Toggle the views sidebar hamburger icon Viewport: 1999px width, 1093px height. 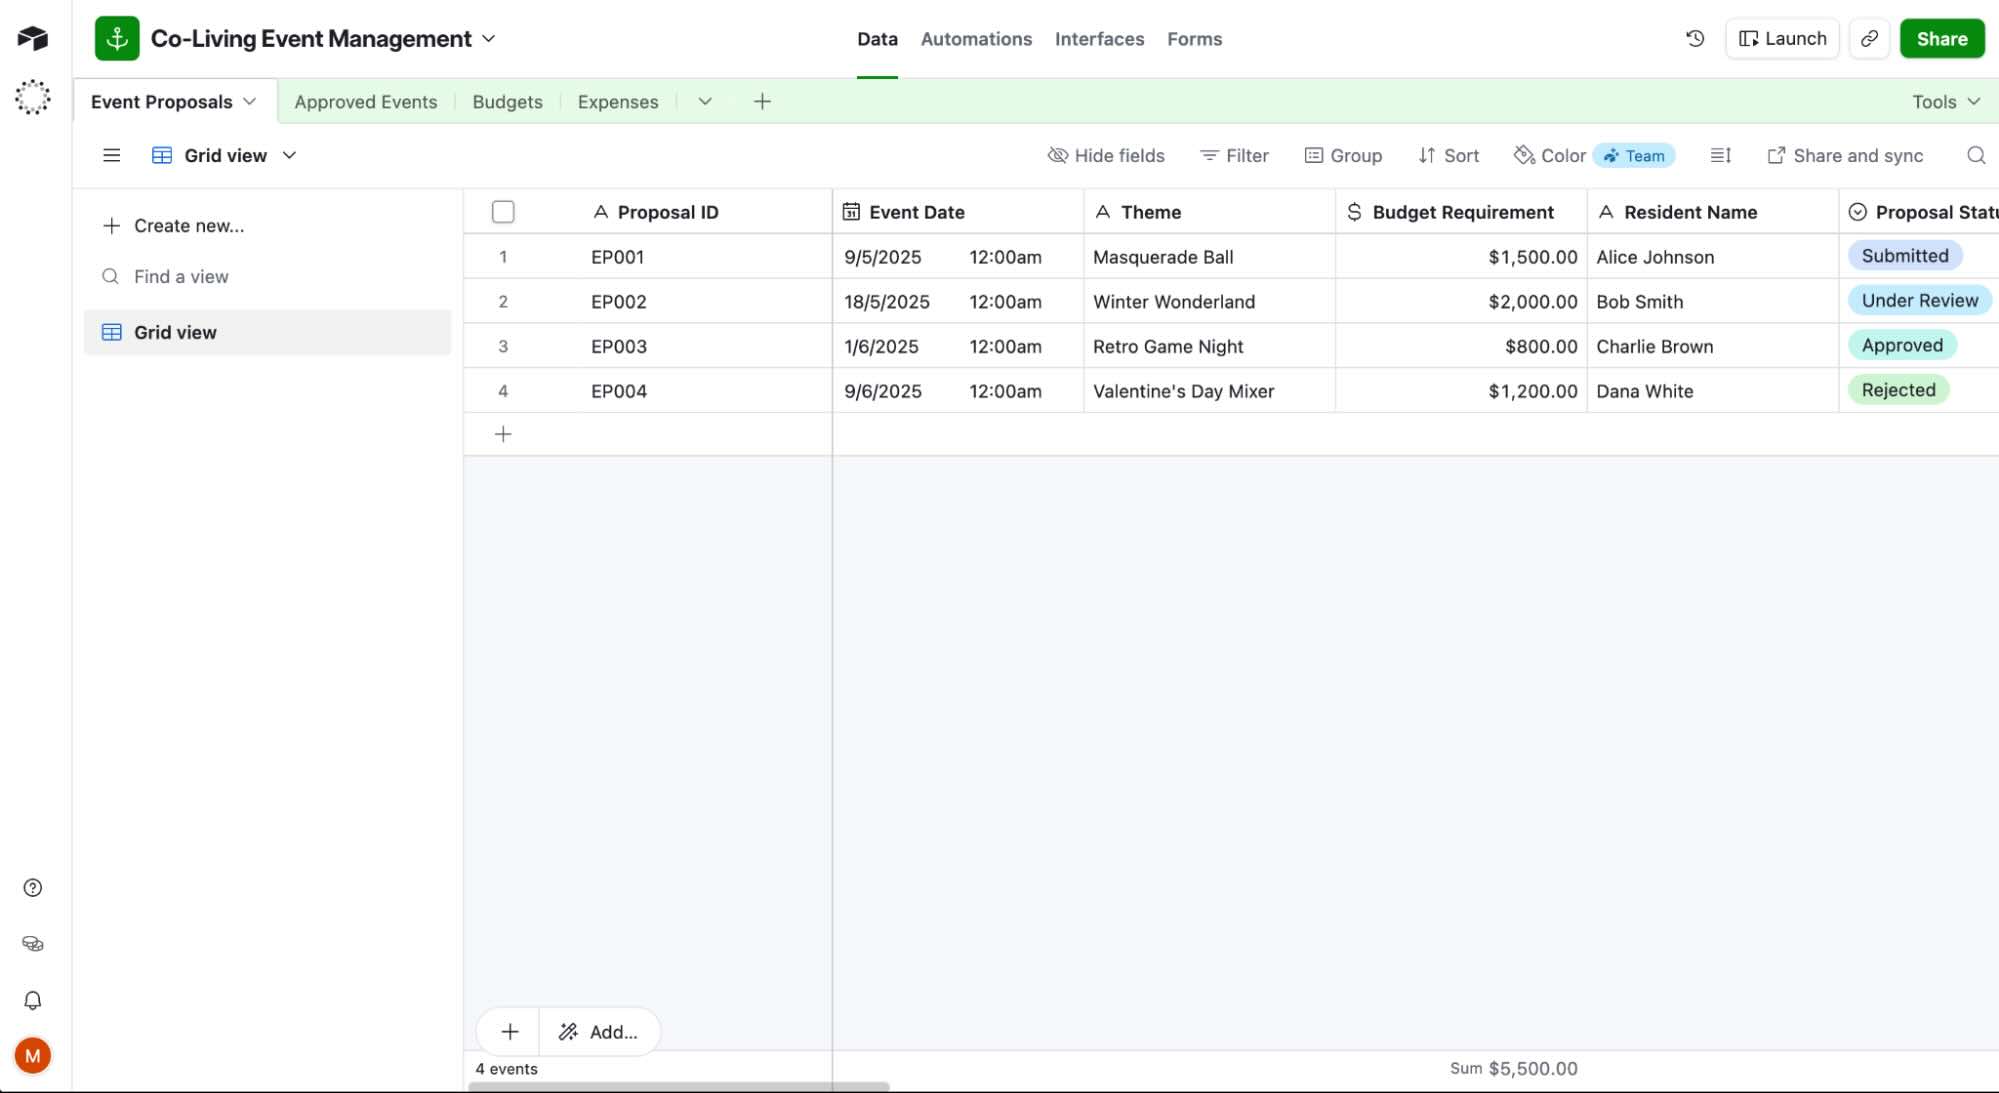(112, 155)
